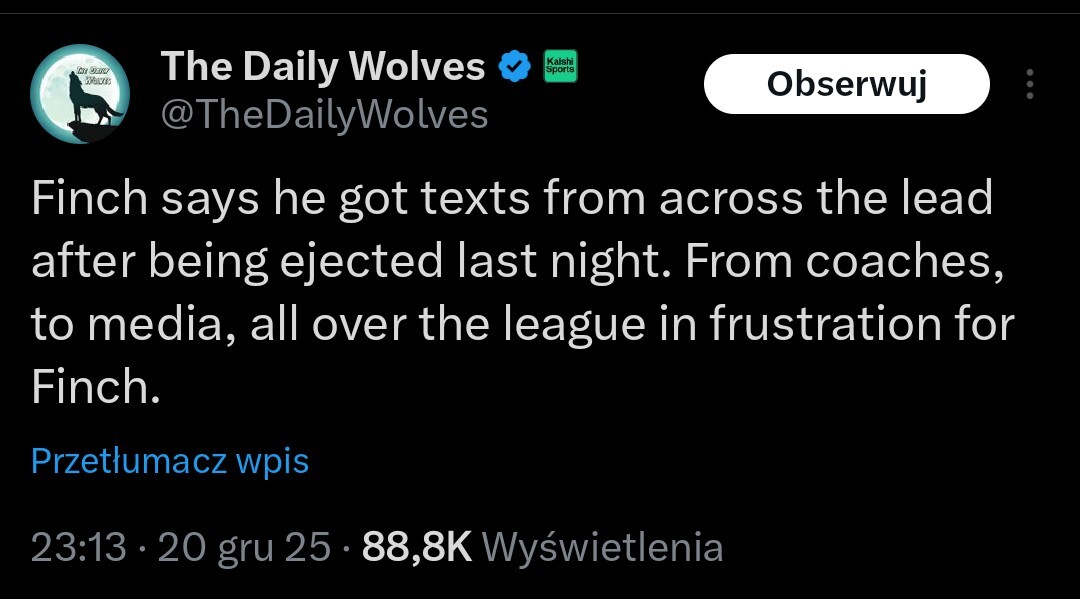Click the tweet's first line starting 'Finch says'
This screenshot has height=599, width=1080.
coord(510,199)
